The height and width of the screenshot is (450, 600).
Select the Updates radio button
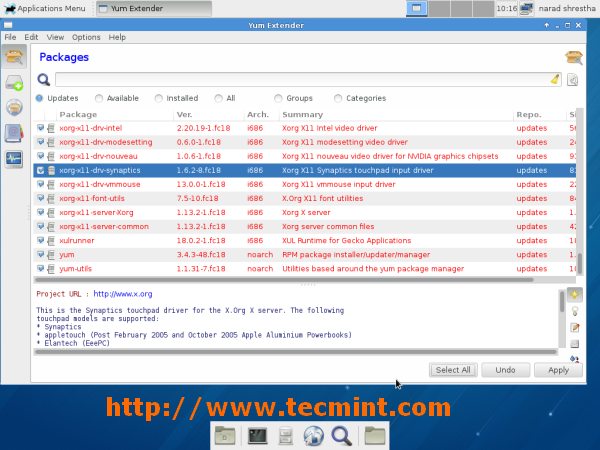(x=39, y=98)
